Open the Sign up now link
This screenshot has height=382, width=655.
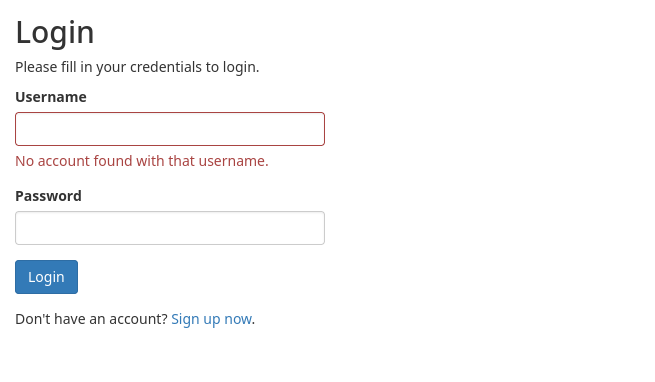(x=211, y=319)
